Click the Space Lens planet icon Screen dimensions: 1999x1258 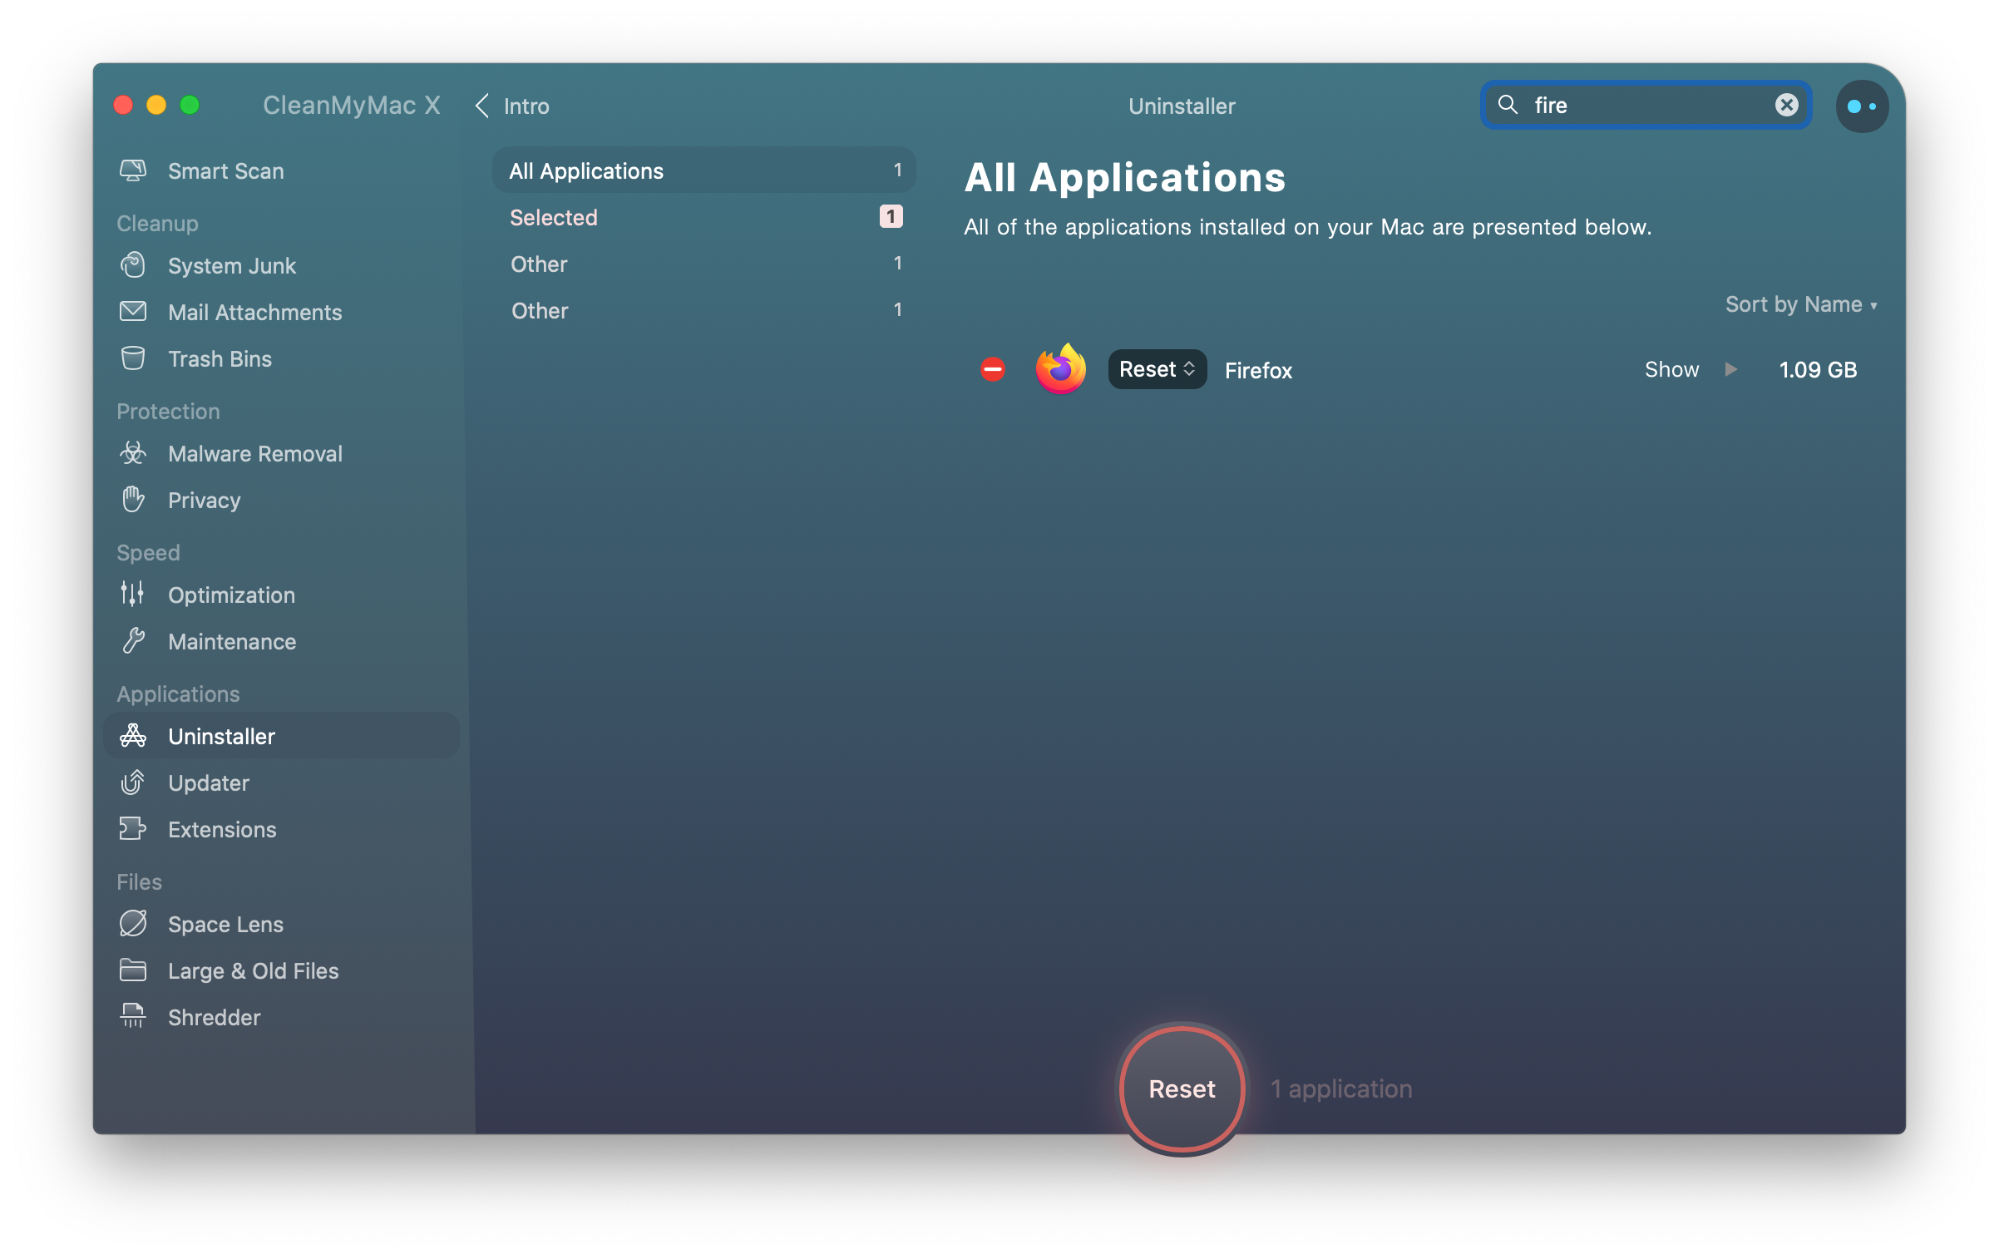(x=133, y=923)
